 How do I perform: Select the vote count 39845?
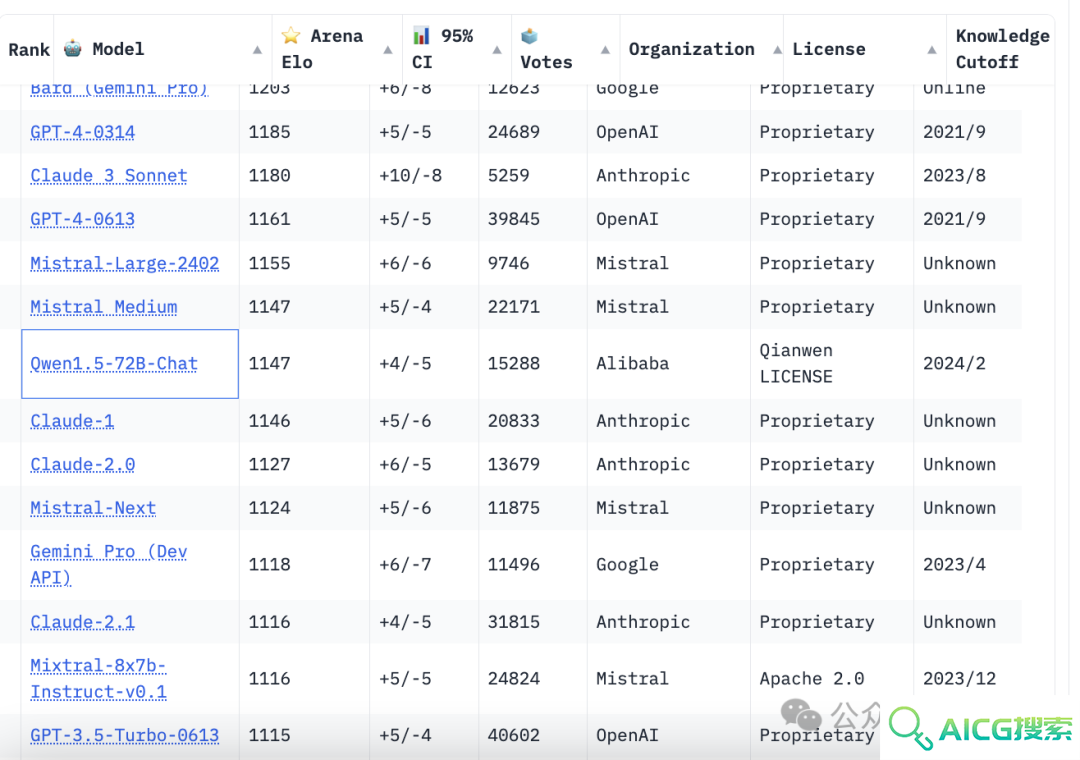point(514,219)
